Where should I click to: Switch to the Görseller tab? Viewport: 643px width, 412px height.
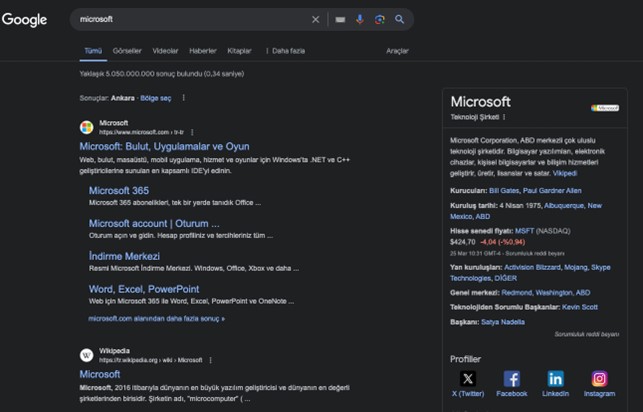tap(127, 50)
